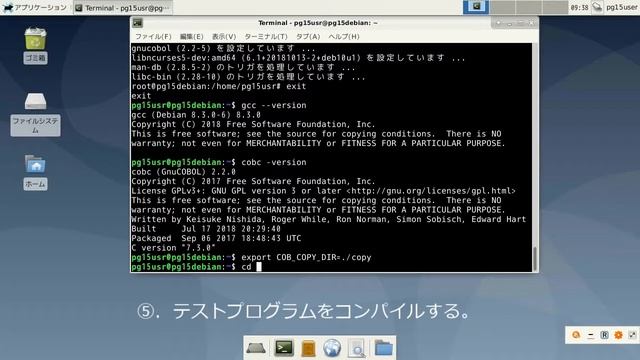Click the 'Written by Keisuke Nishida' line
Viewport: 640px width, 360px height.
click(x=329, y=220)
